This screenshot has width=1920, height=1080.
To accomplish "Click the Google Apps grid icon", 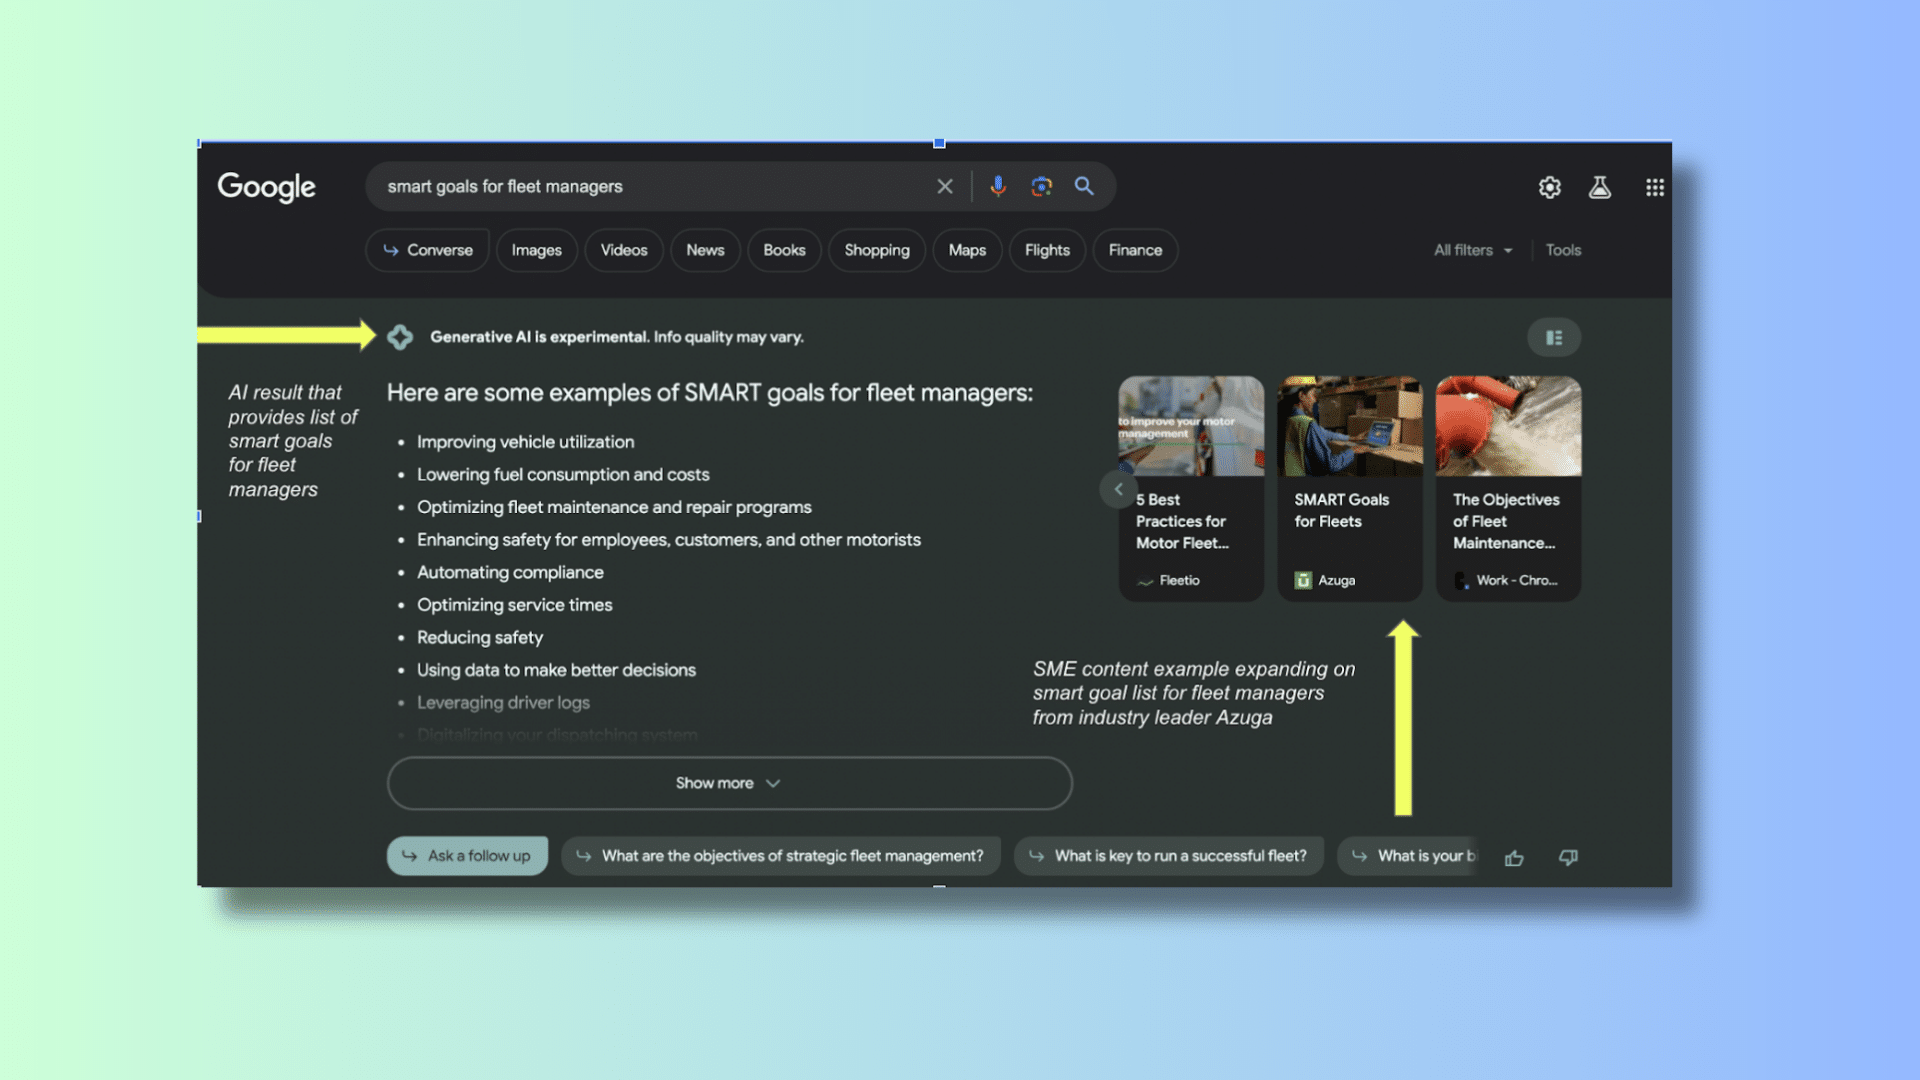I will (1656, 186).
